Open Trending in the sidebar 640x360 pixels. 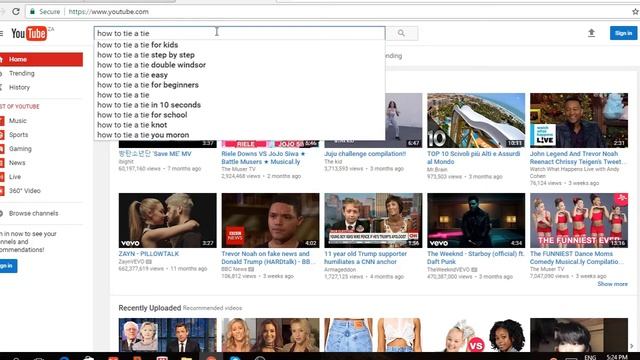click(22, 73)
